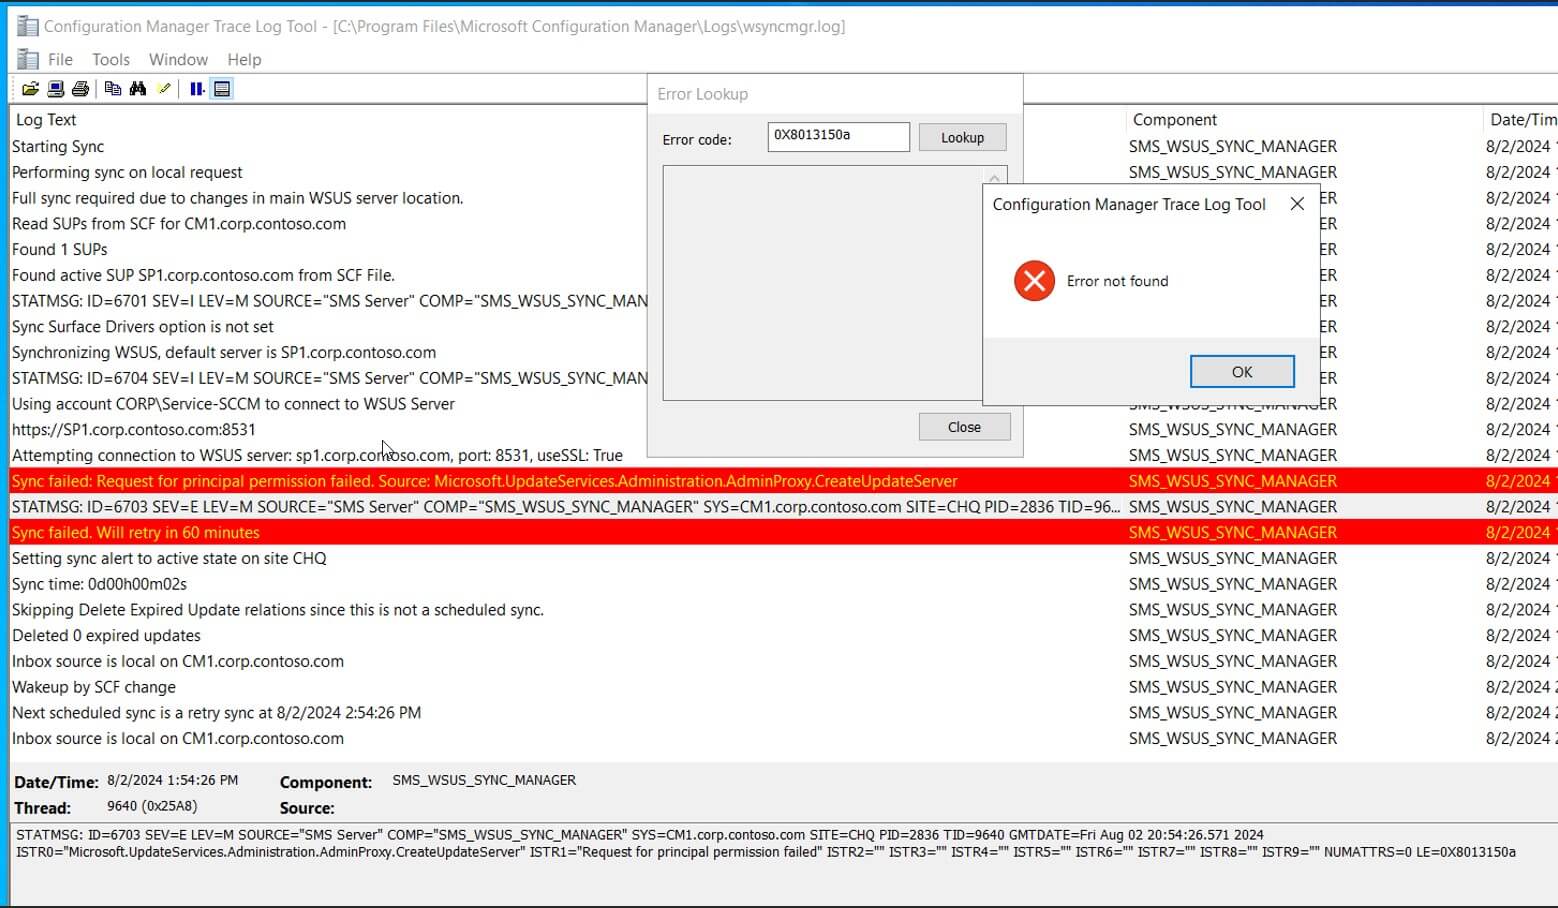
Task: Click the Copy to clipboard toolbar icon
Action: pos(113,89)
